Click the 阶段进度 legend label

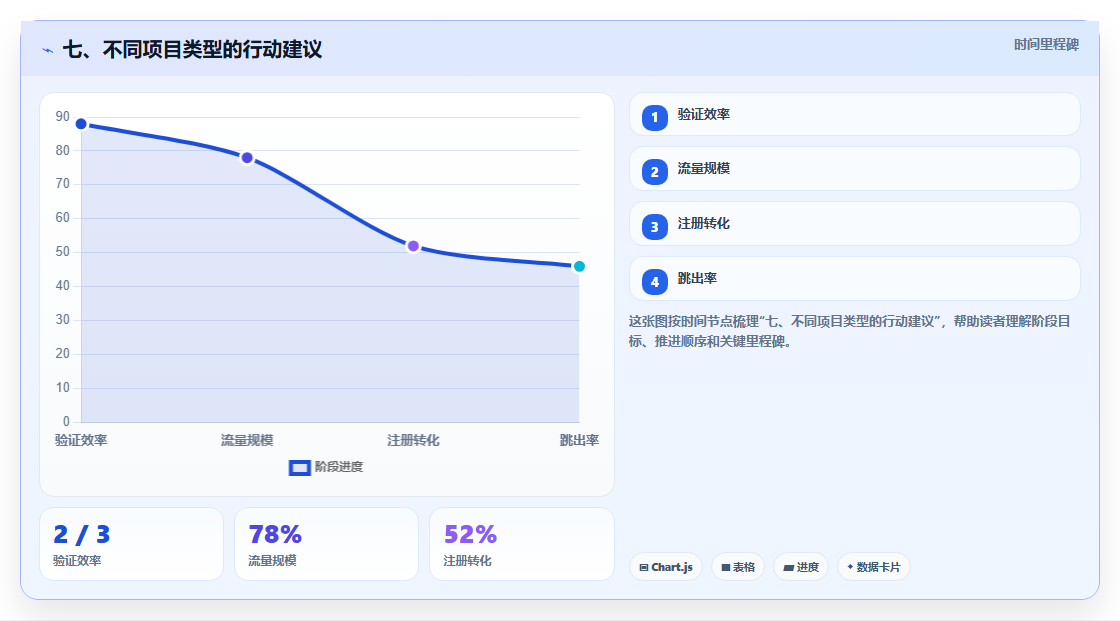pyautogui.click(x=339, y=467)
